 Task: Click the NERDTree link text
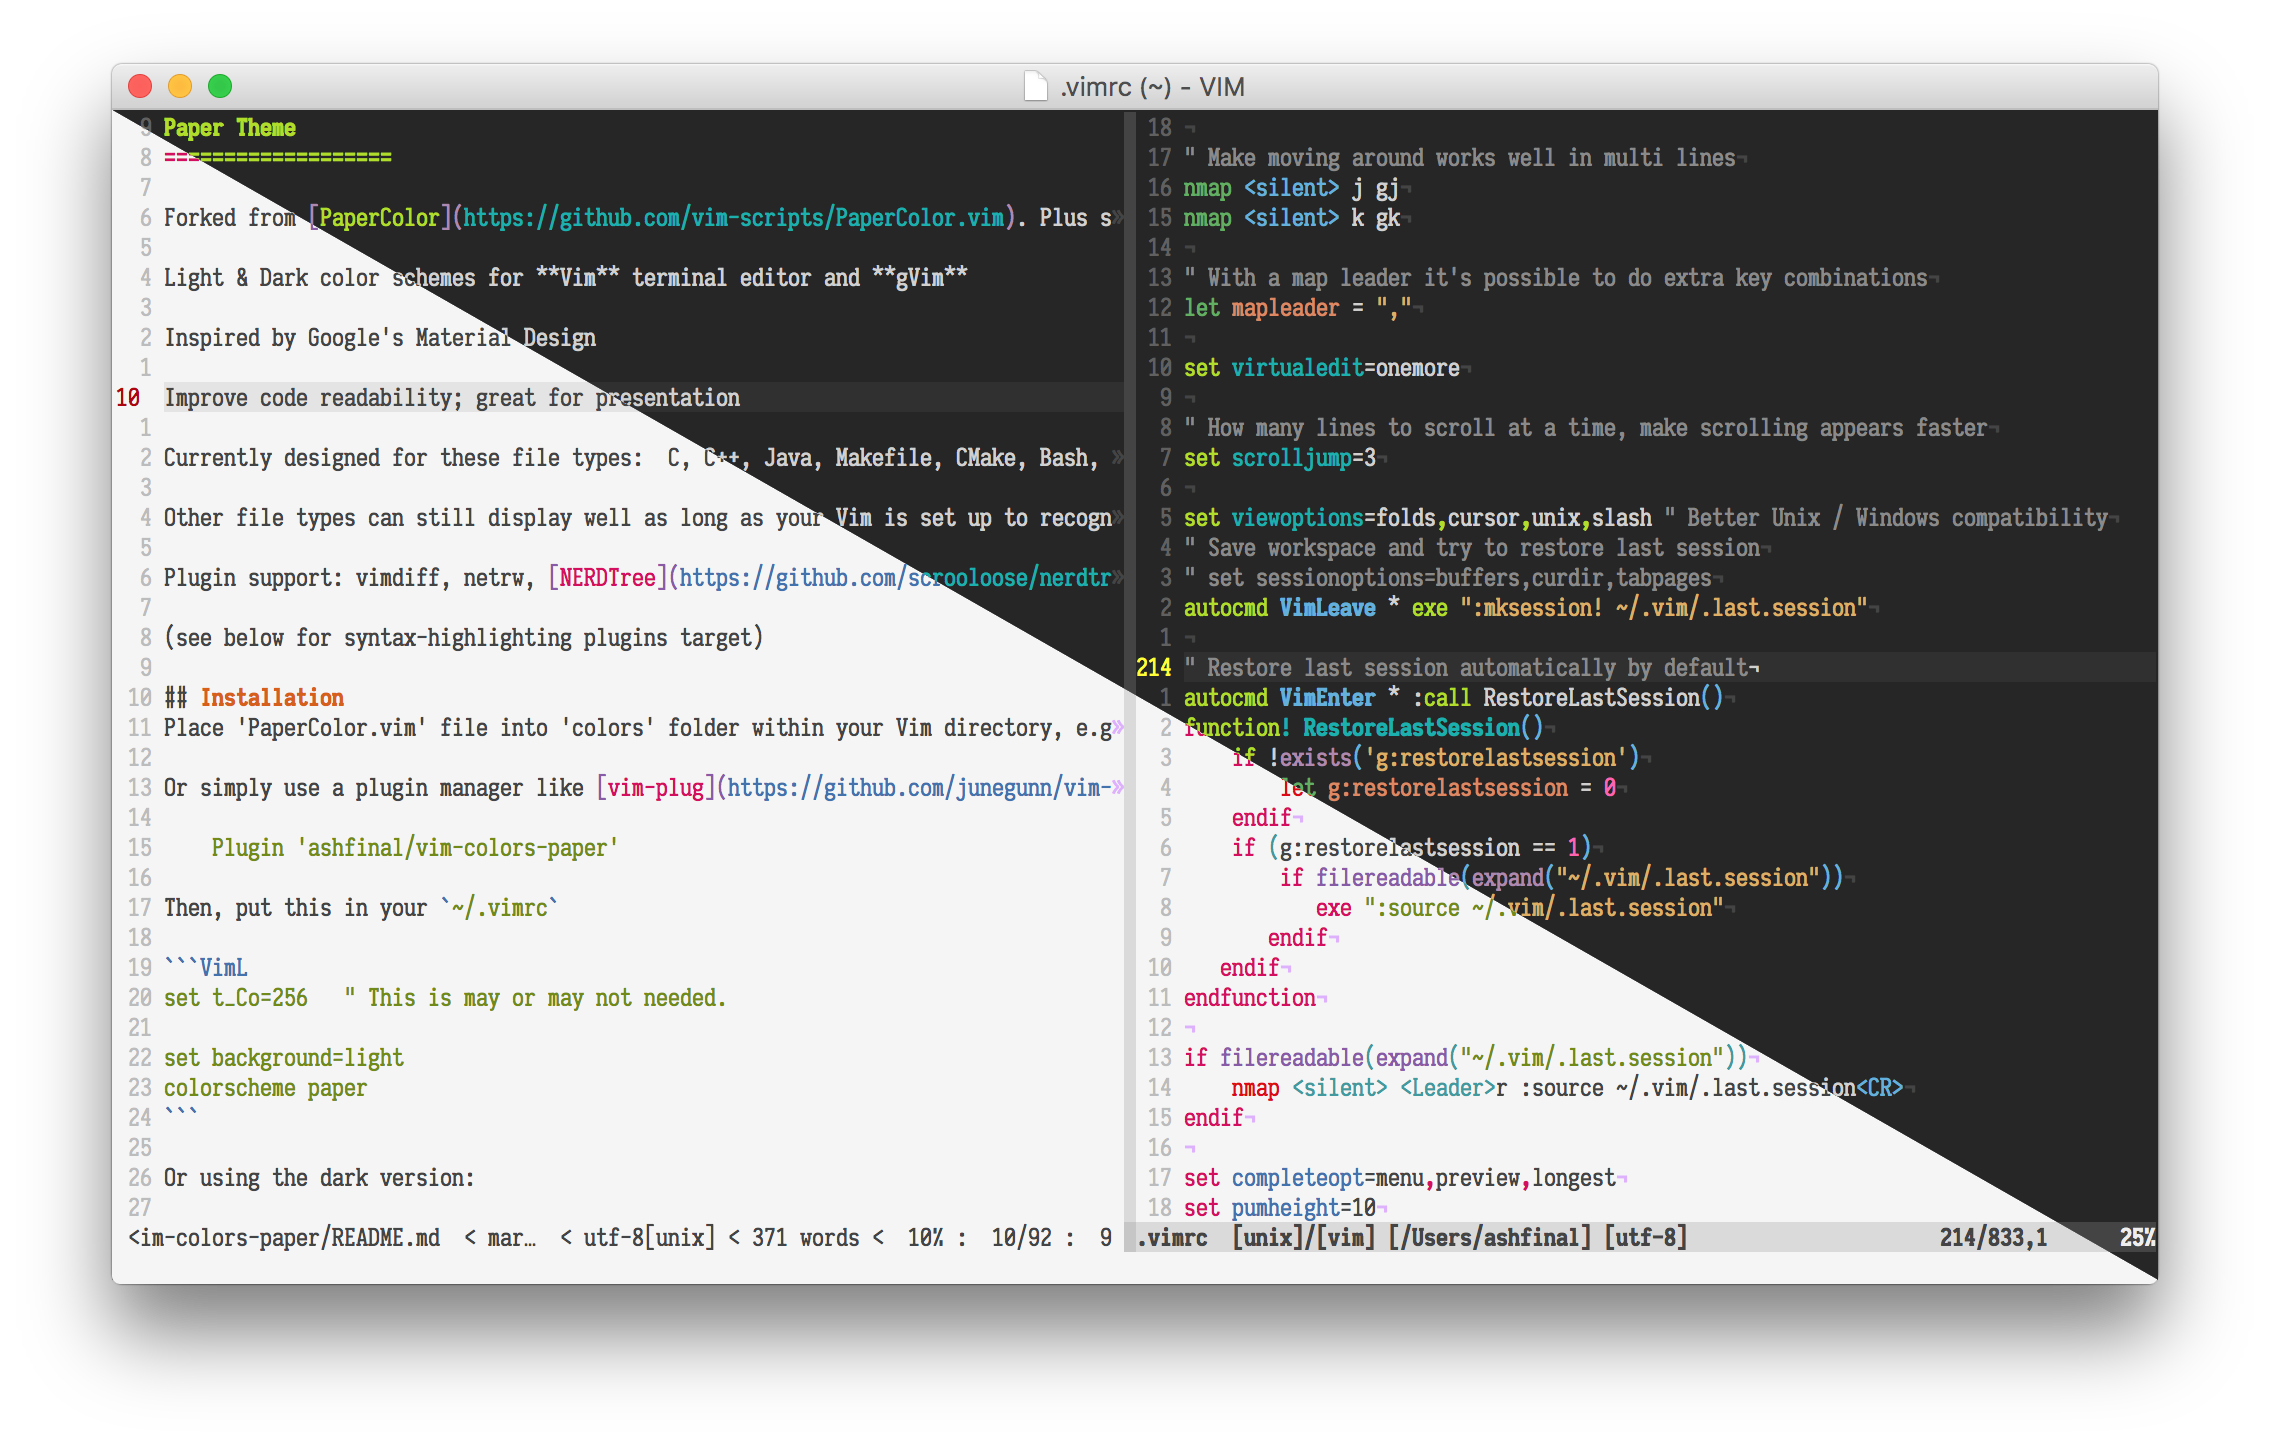click(x=607, y=578)
